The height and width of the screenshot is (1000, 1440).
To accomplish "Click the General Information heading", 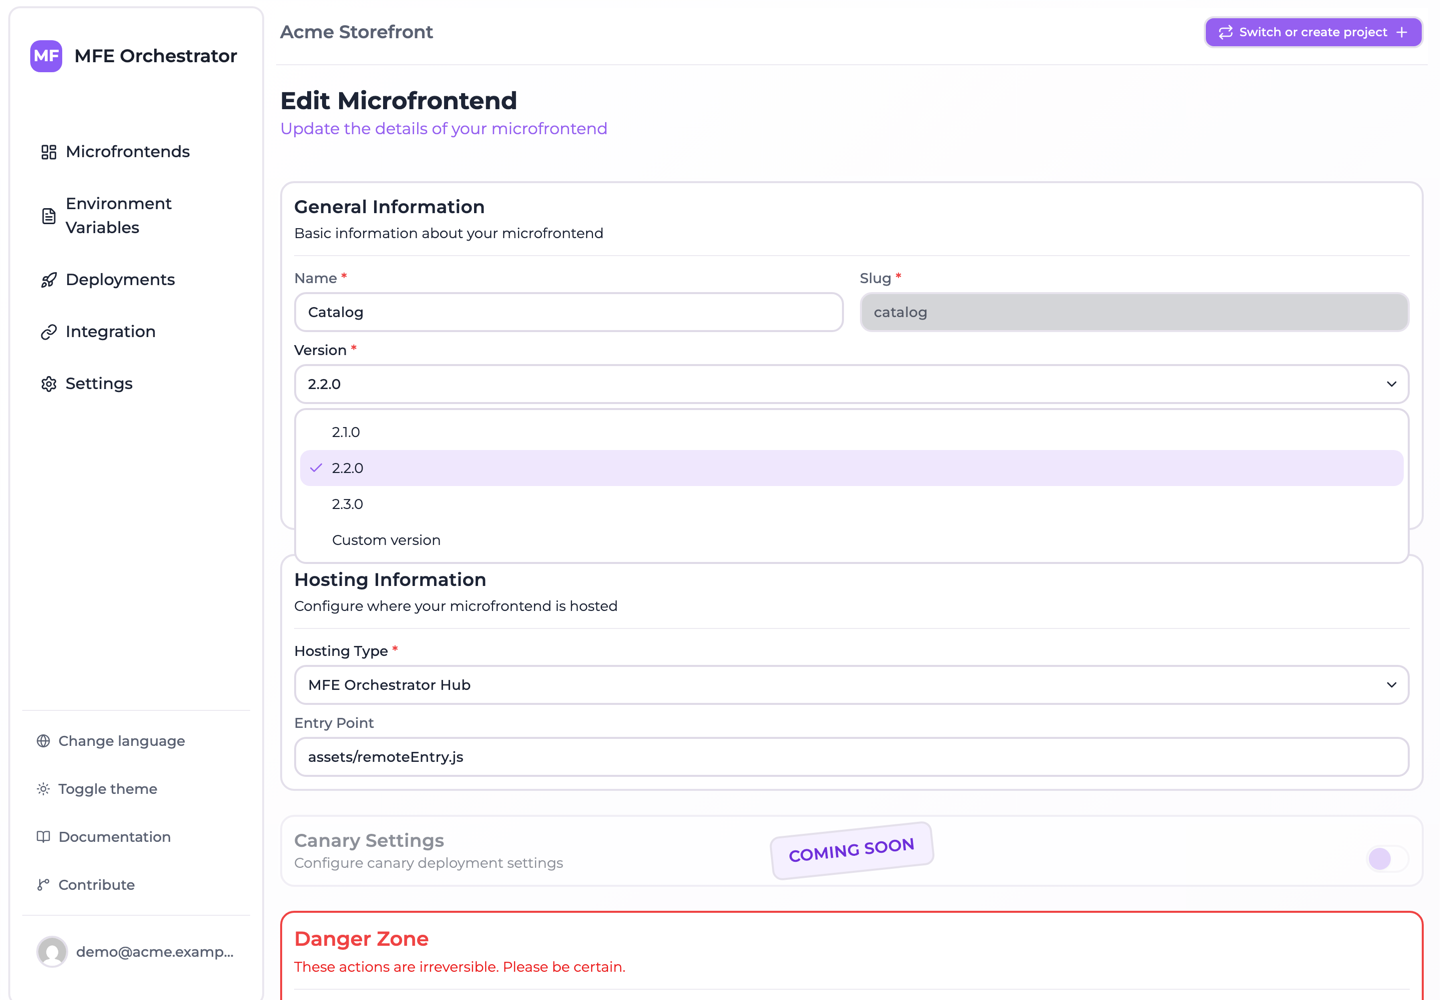I will pos(389,207).
